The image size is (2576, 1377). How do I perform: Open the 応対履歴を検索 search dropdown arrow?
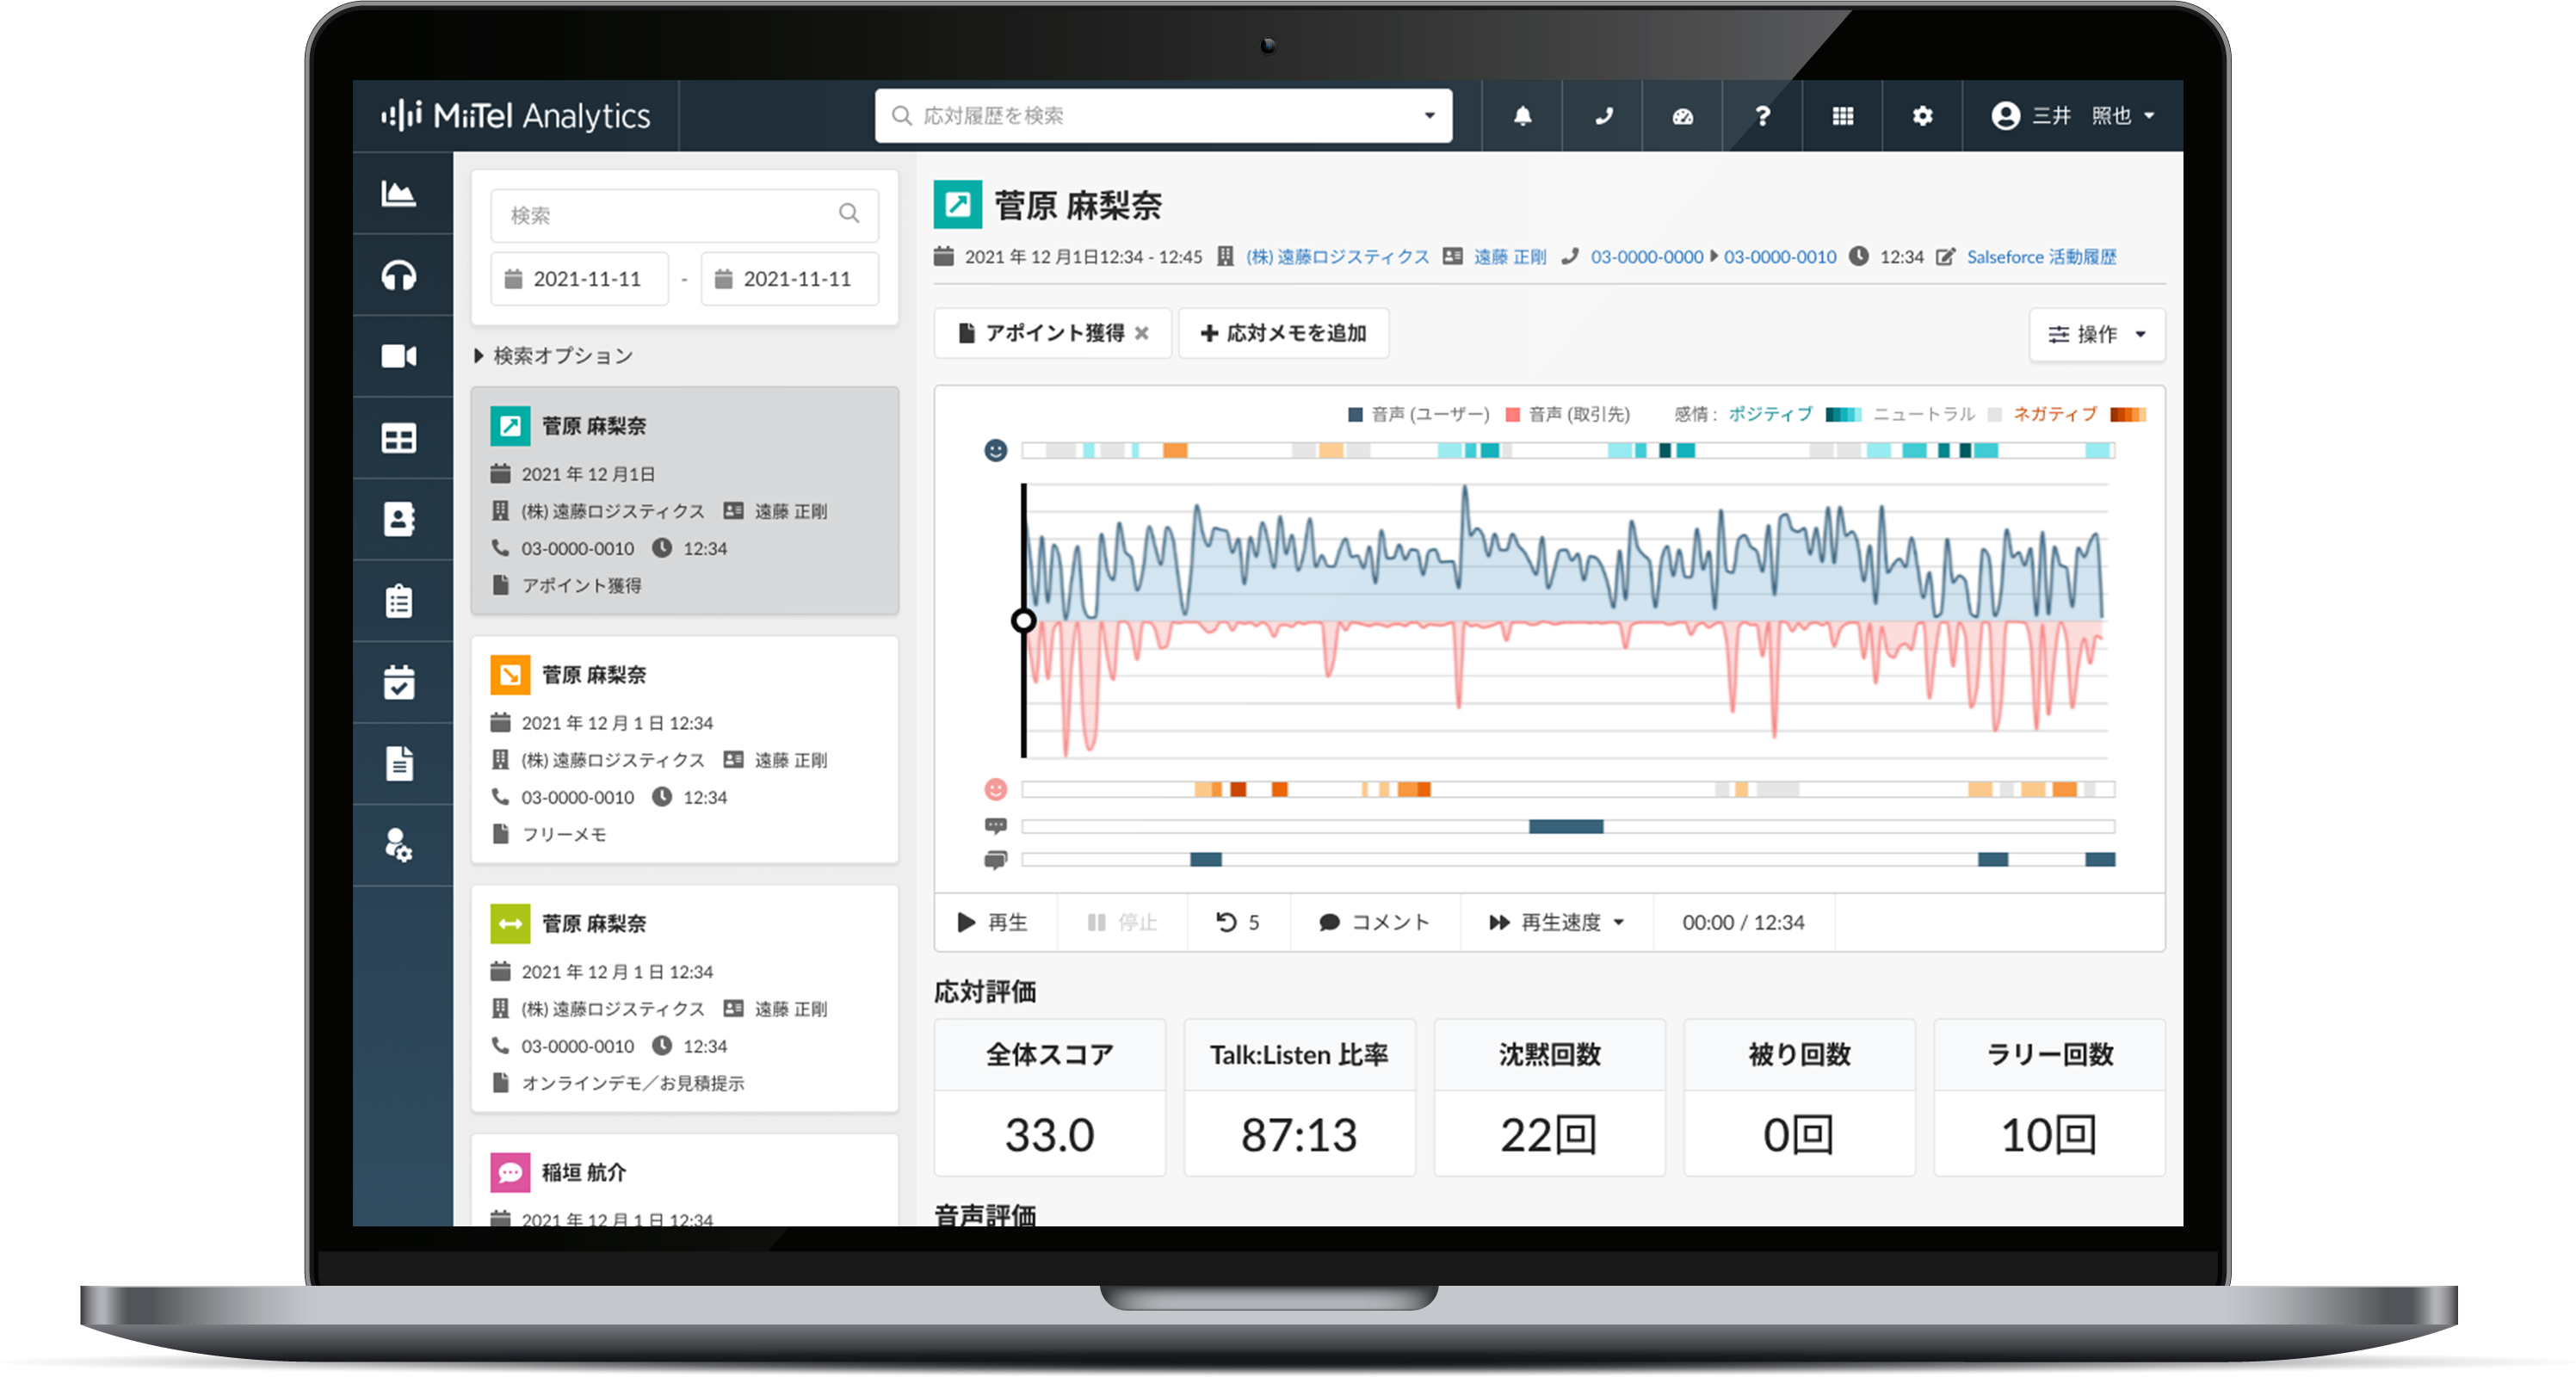click(1430, 116)
